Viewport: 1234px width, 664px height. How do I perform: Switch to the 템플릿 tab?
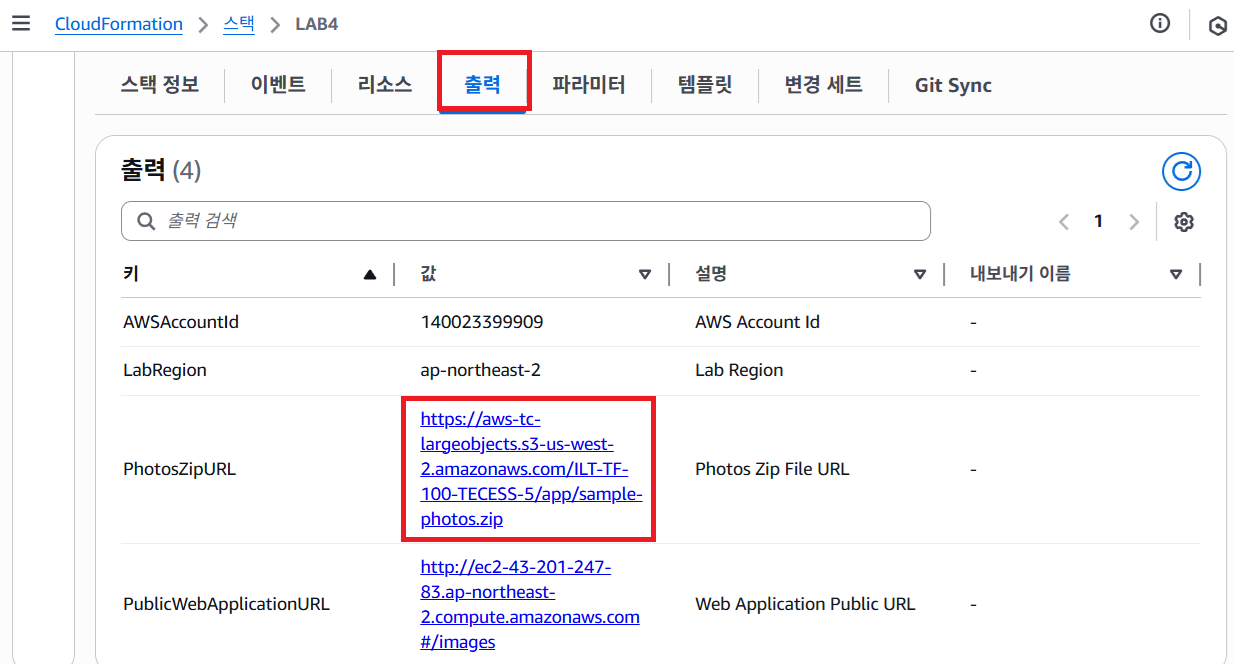click(705, 85)
